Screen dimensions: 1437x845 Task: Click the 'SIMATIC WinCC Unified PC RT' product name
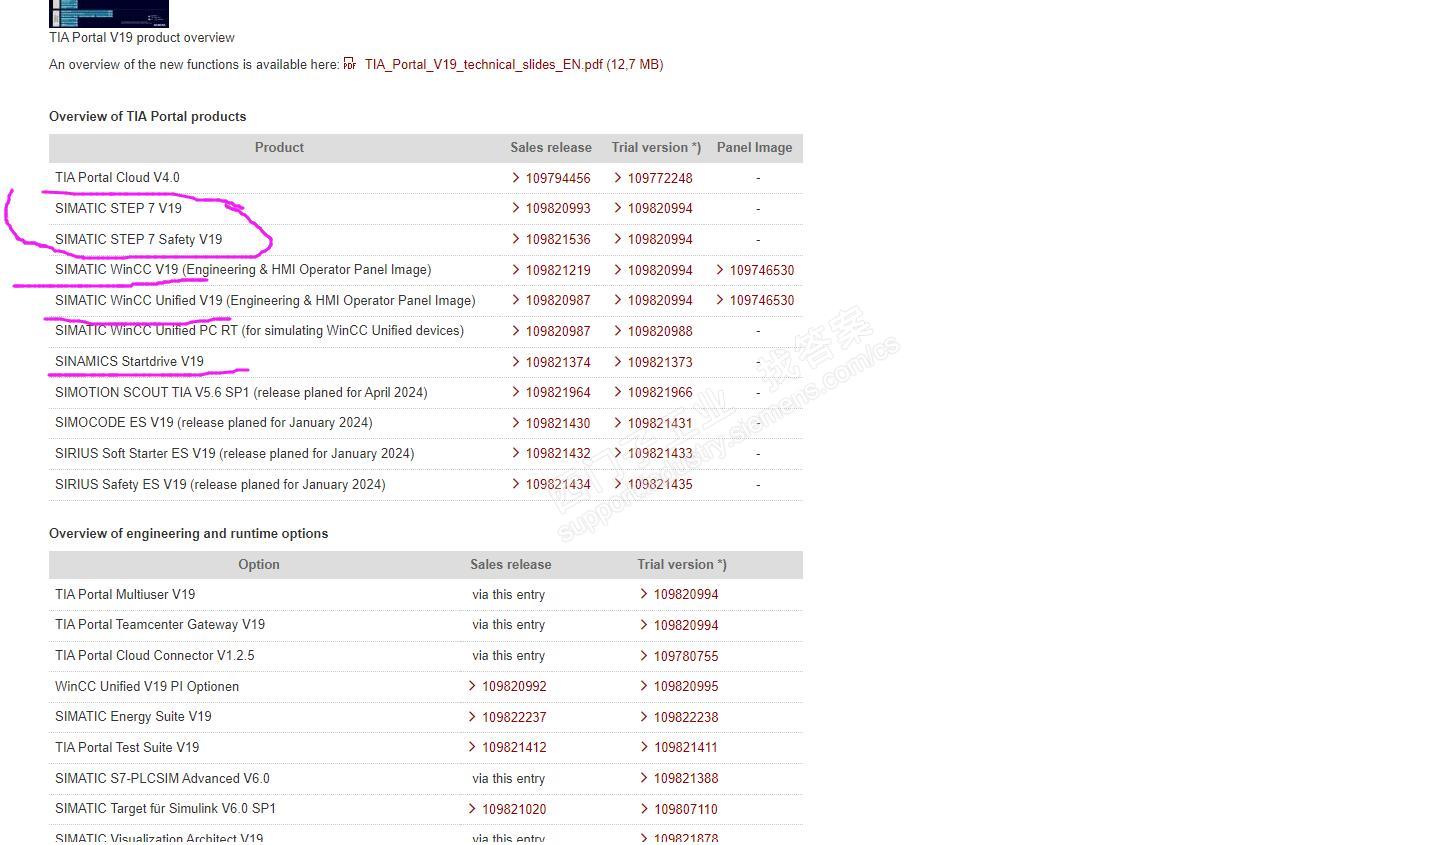(x=146, y=330)
